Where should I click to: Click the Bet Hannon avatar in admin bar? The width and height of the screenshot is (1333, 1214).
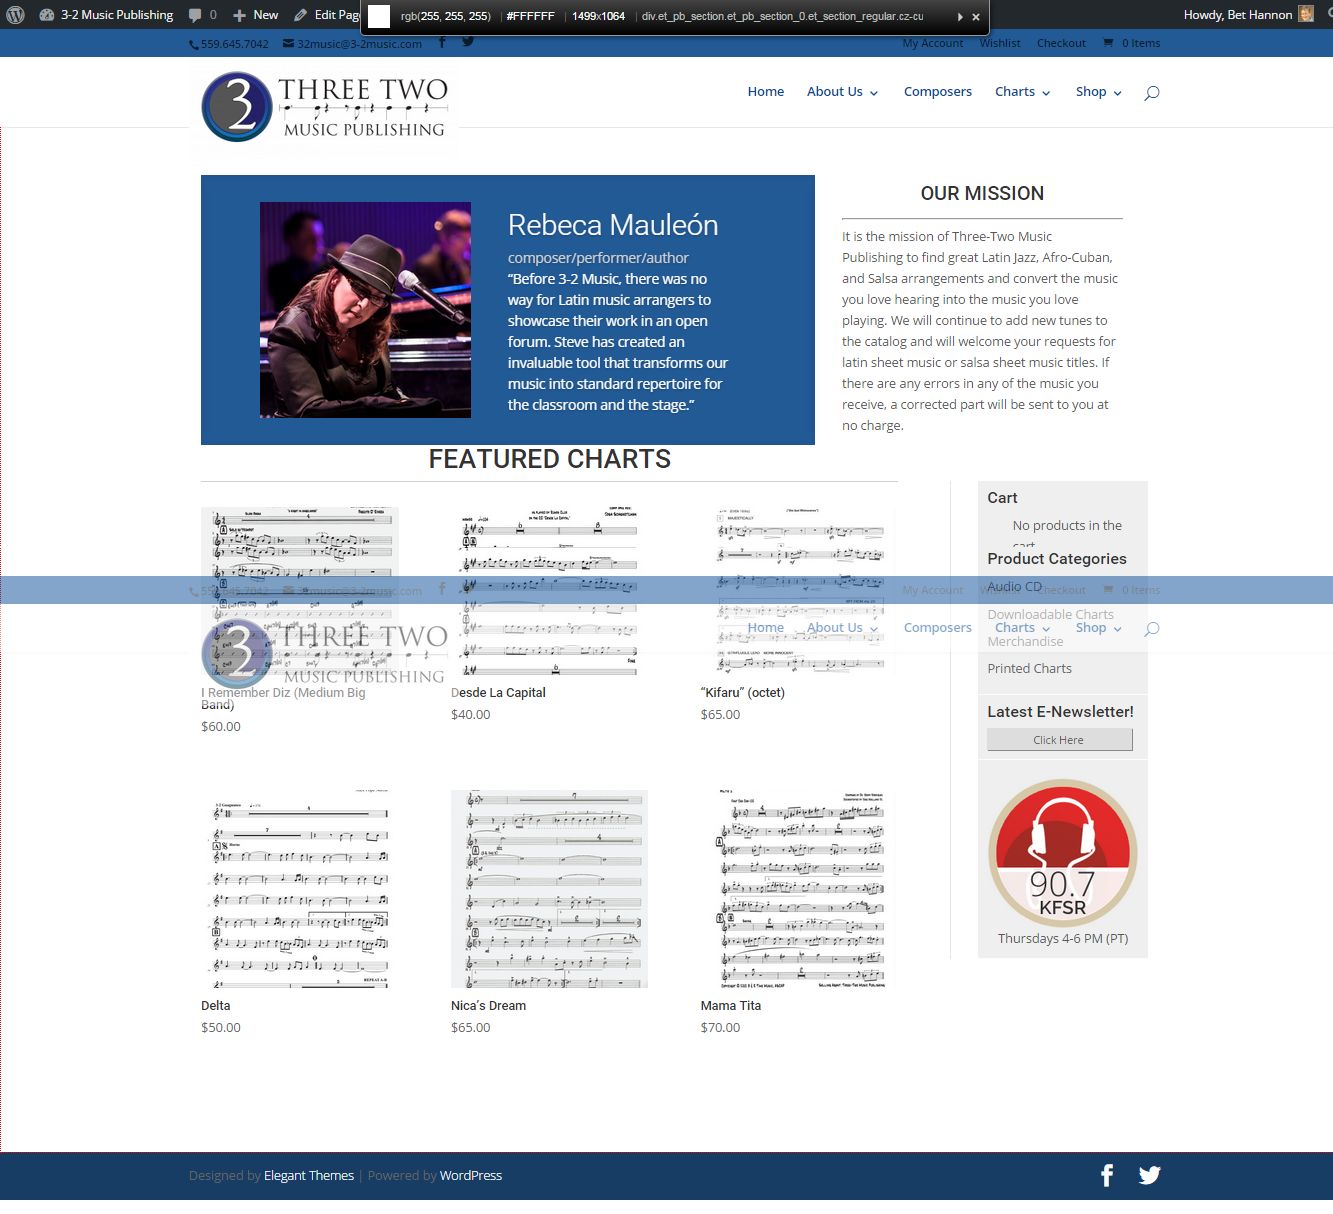click(x=1306, y=14)
